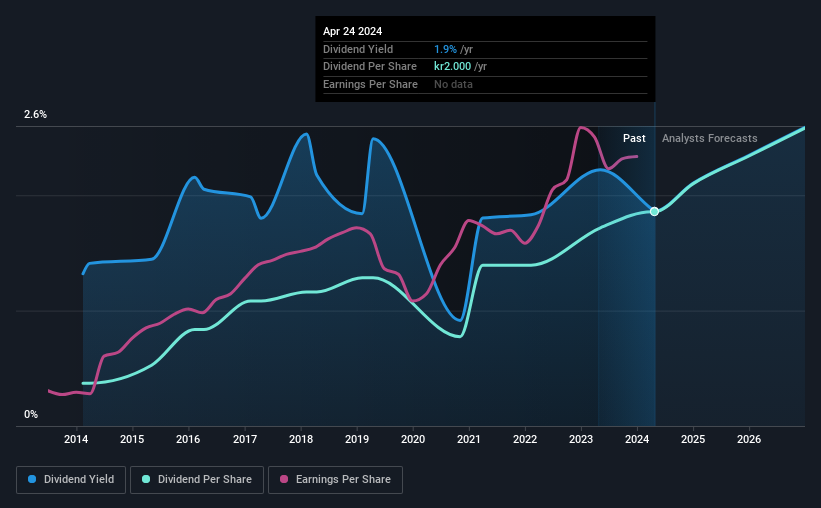Screen dimensions: 821x508
Task: Toggle the Dividend Per Share legend button
Action: 197,479
